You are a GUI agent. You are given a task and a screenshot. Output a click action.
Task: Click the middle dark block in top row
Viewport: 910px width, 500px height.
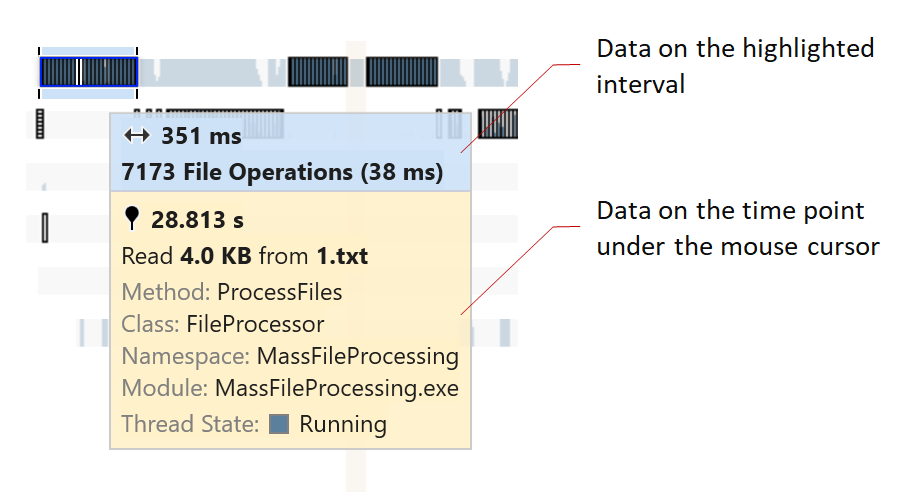(x=318, y=72)
